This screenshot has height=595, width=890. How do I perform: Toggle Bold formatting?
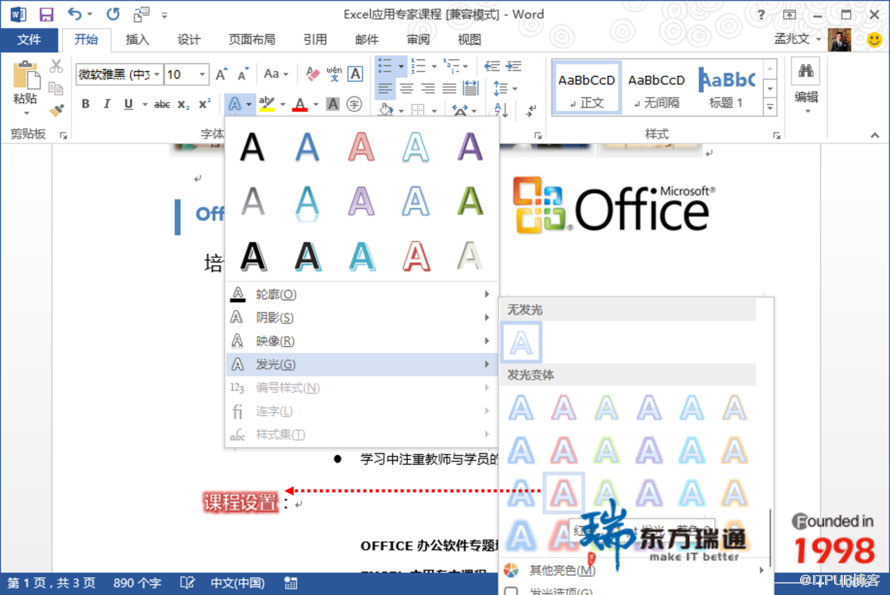tap(85, 104)
